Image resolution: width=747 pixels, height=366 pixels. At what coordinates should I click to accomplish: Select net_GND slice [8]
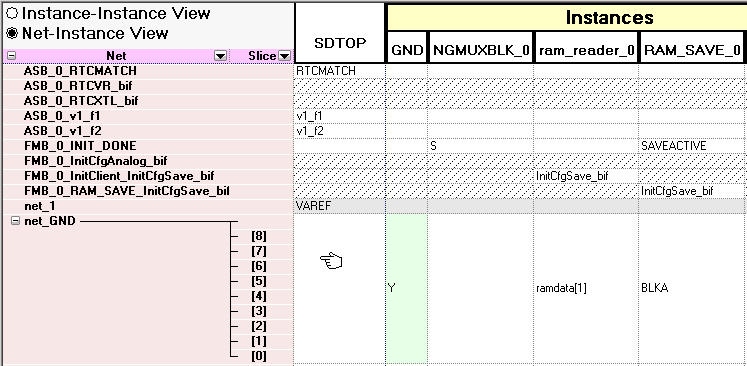click(259, 236)
